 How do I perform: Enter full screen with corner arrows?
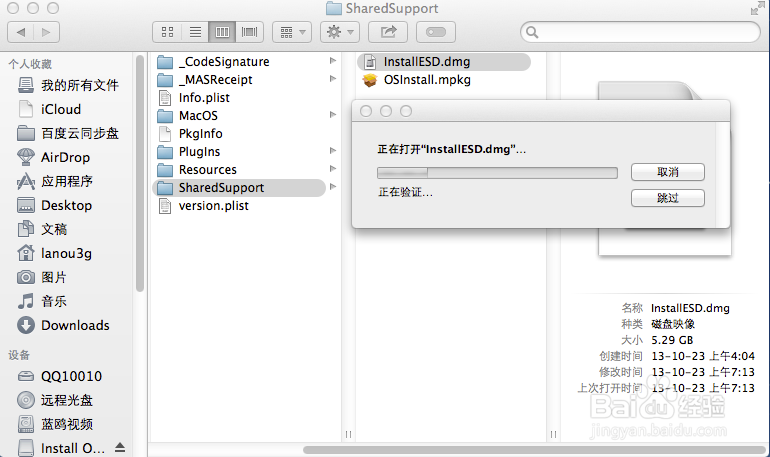click(757, 8)
